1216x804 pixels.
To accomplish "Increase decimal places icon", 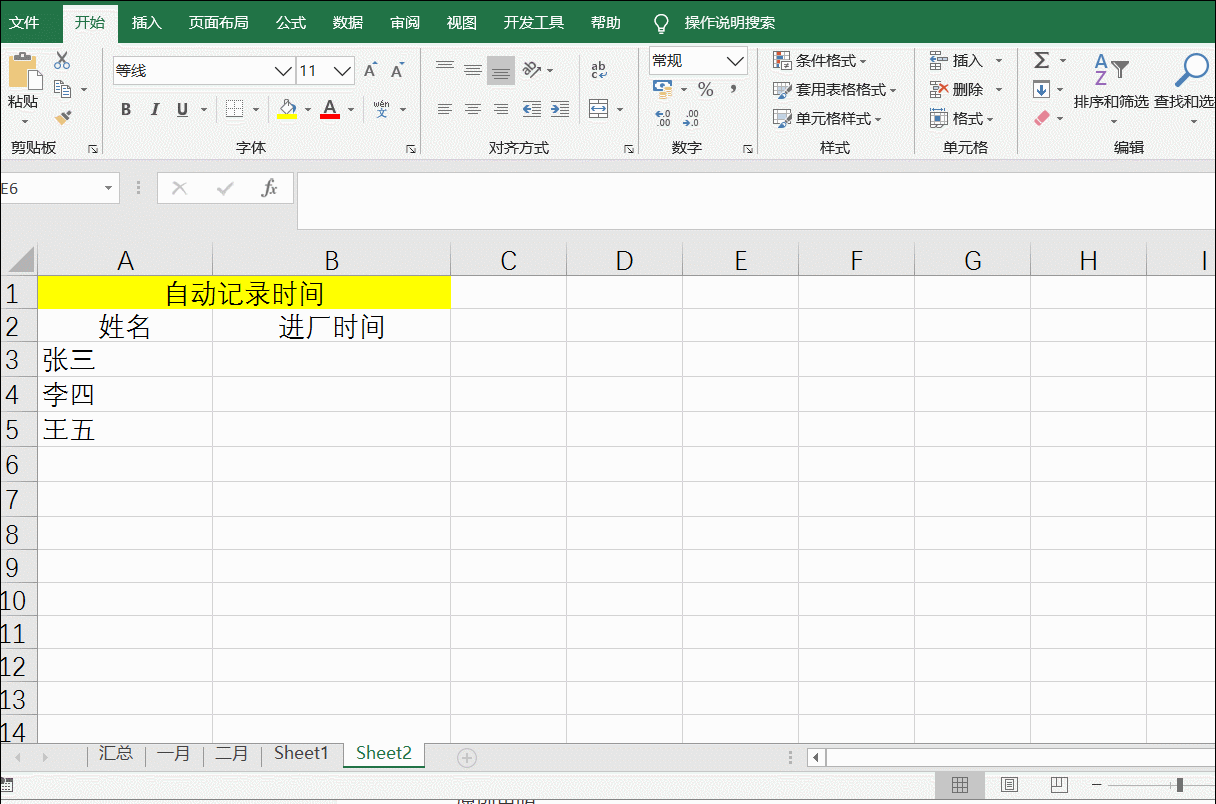I will [663, 119].
